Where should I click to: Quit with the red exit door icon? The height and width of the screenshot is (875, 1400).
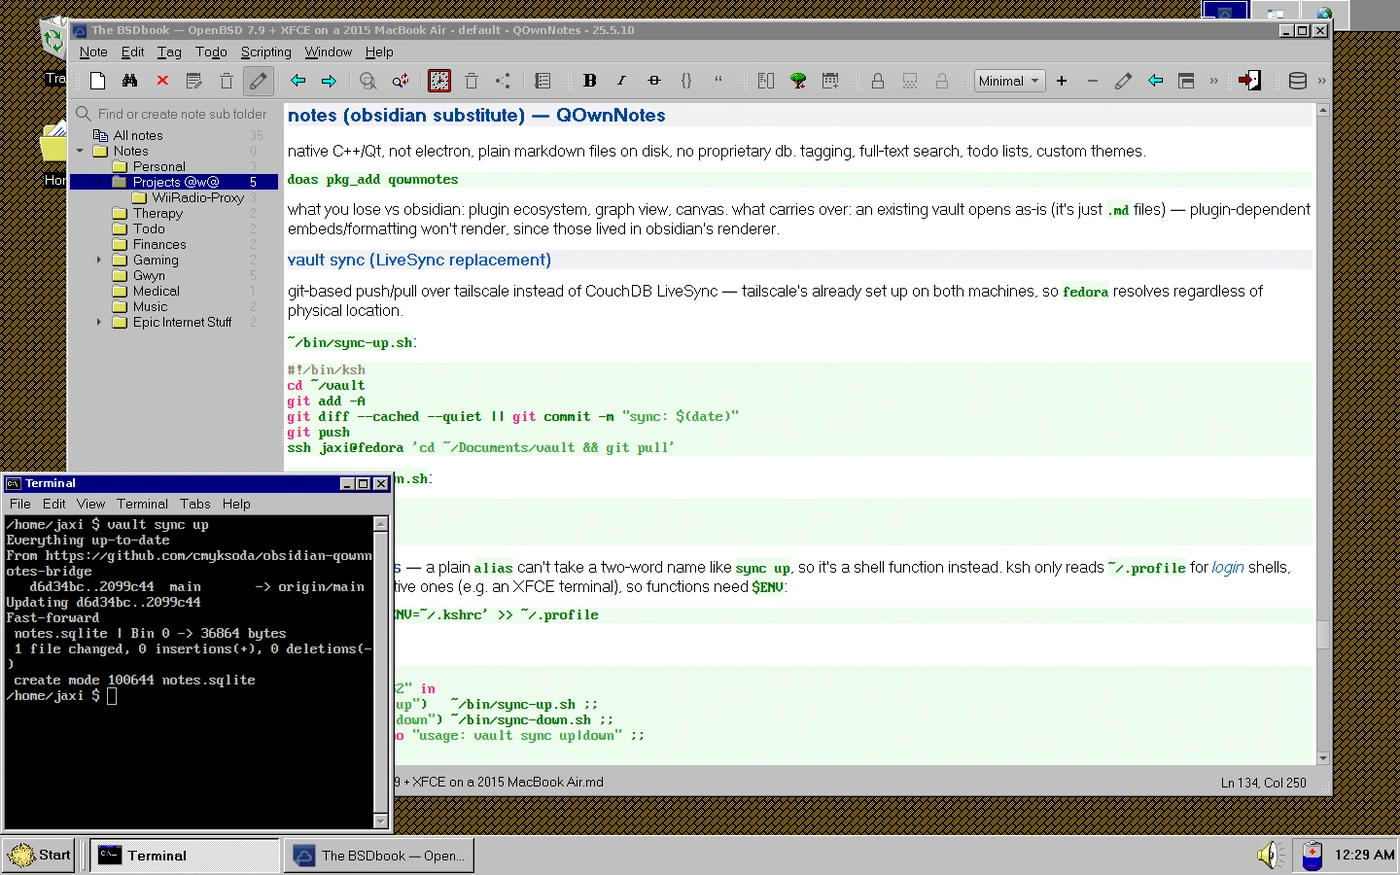1249,81
